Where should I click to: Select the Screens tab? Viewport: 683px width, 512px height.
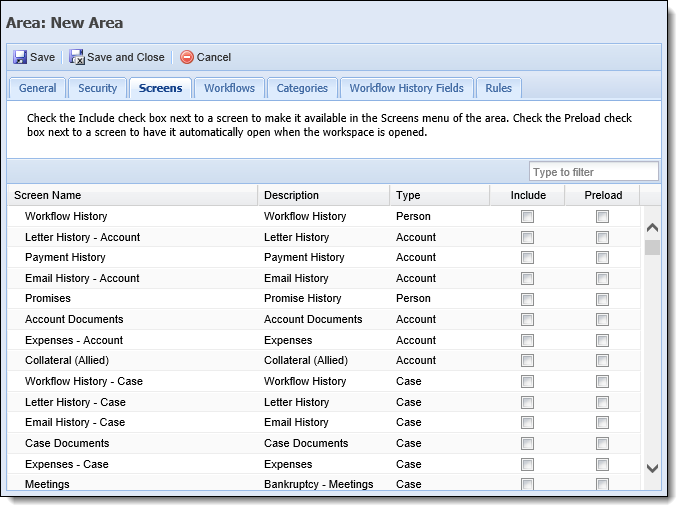160,88
